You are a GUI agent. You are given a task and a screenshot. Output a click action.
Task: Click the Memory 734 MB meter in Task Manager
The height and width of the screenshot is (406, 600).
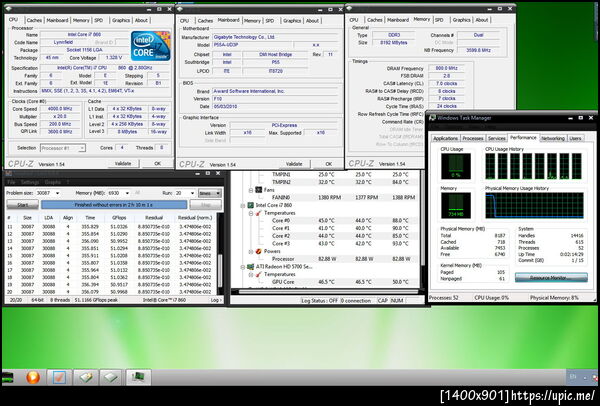click(456, 206)
